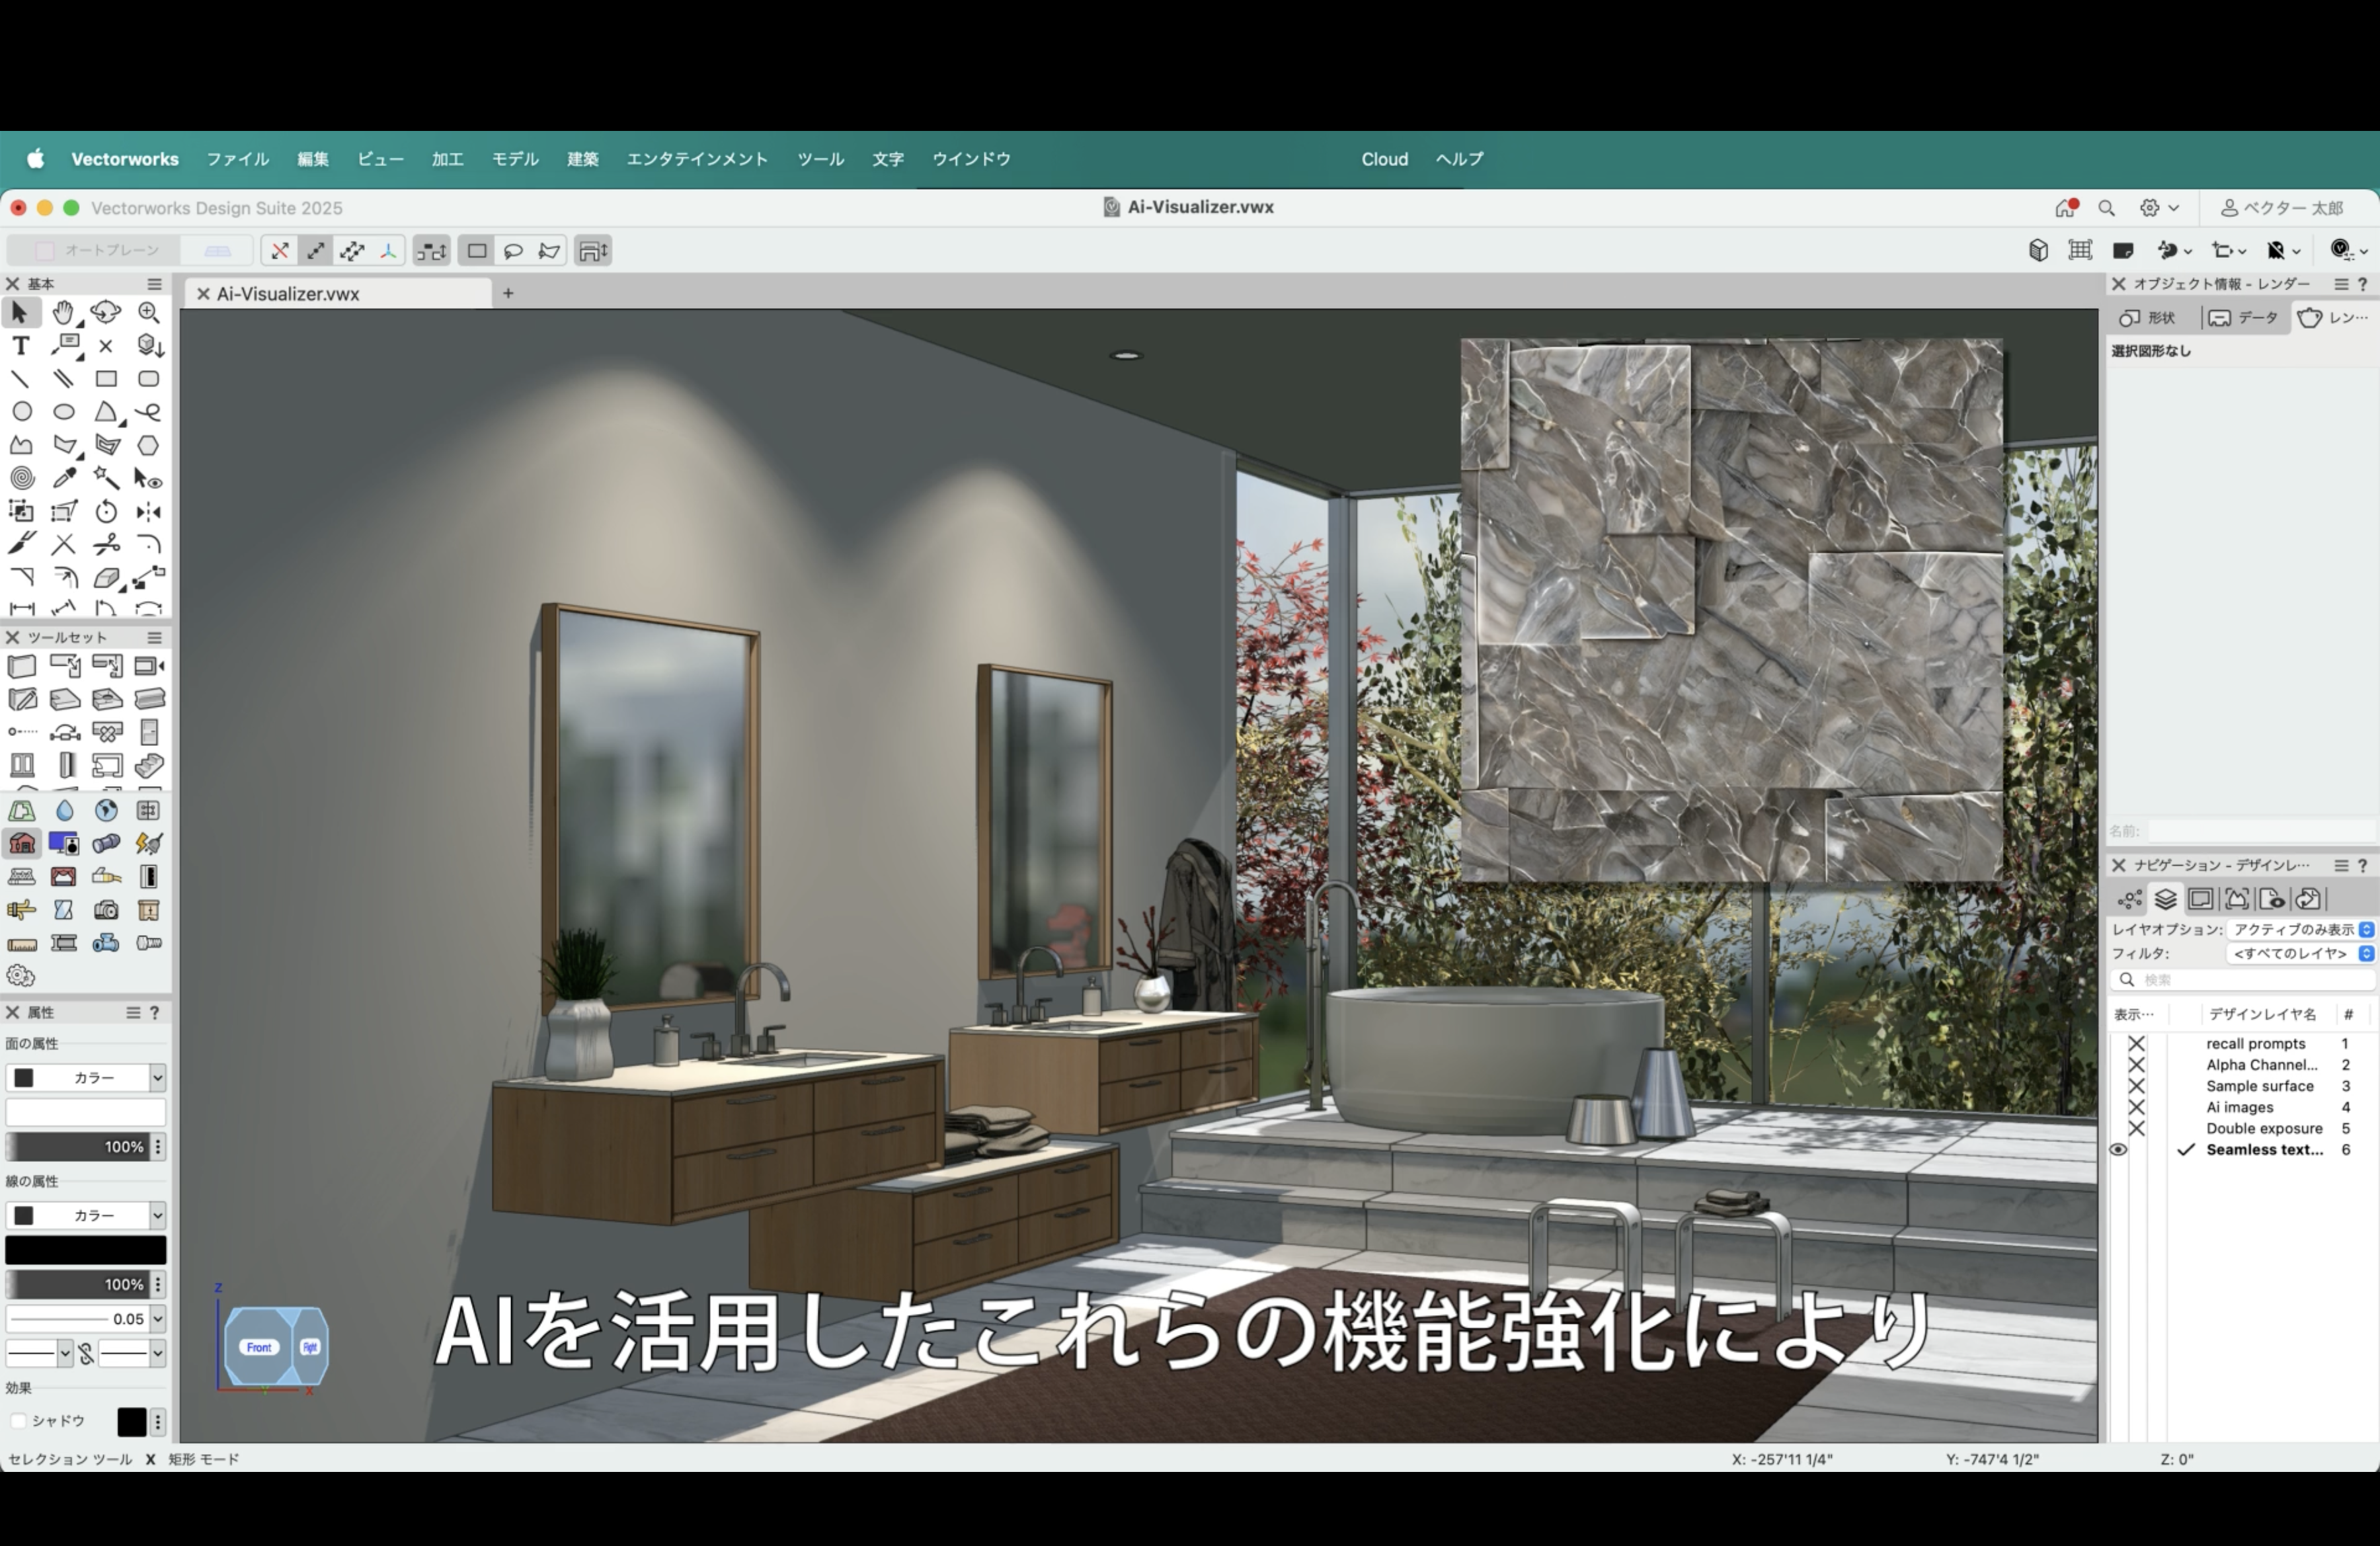Open the Apple menu
This screenshot has height=1546, width=2380.
(35, 159)
